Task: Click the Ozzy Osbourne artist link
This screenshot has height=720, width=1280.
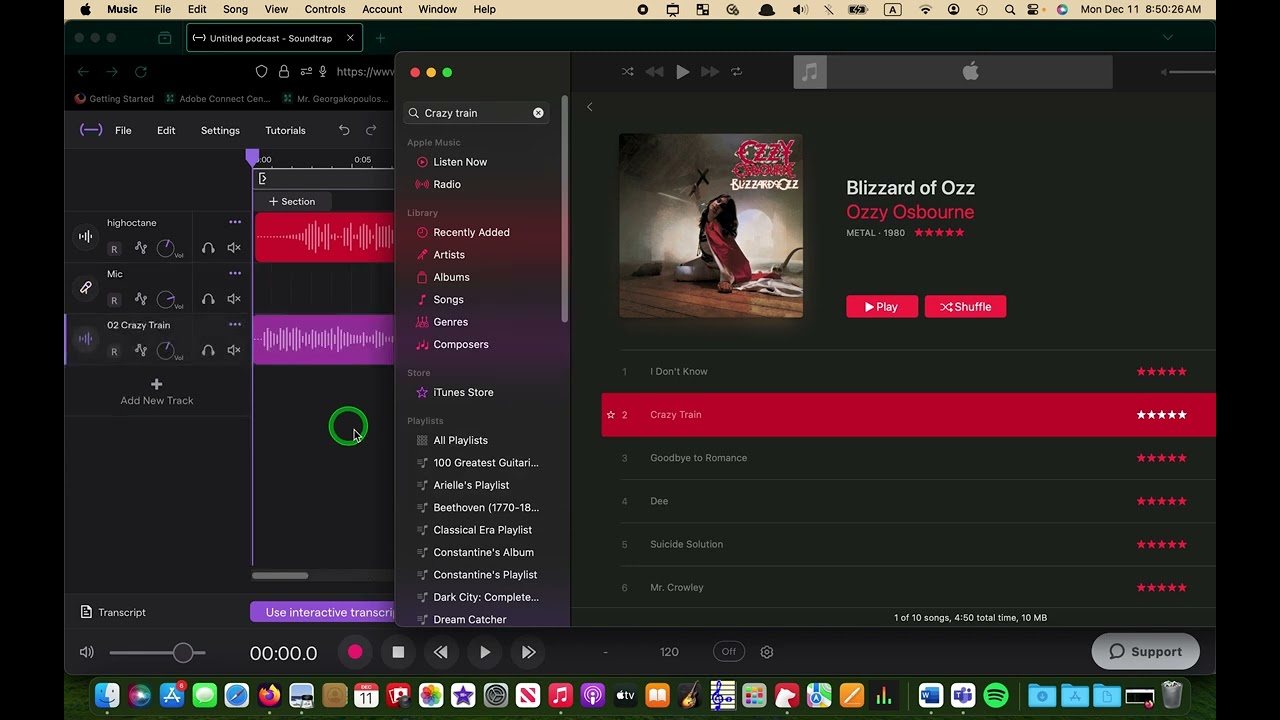Action: [x=910, y=212]
